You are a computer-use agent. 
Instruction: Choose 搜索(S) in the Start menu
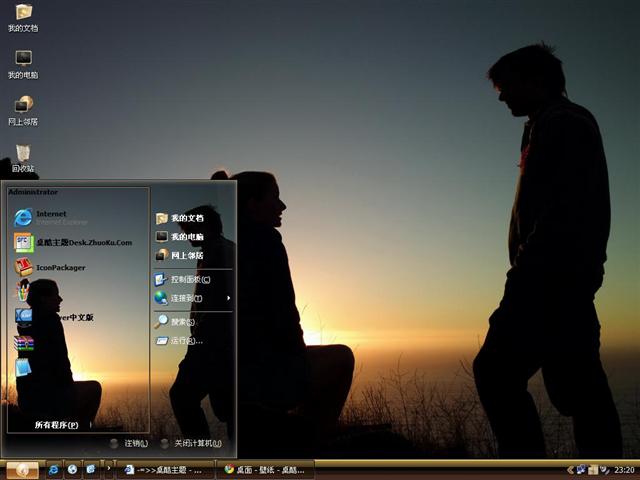[178, 322]
